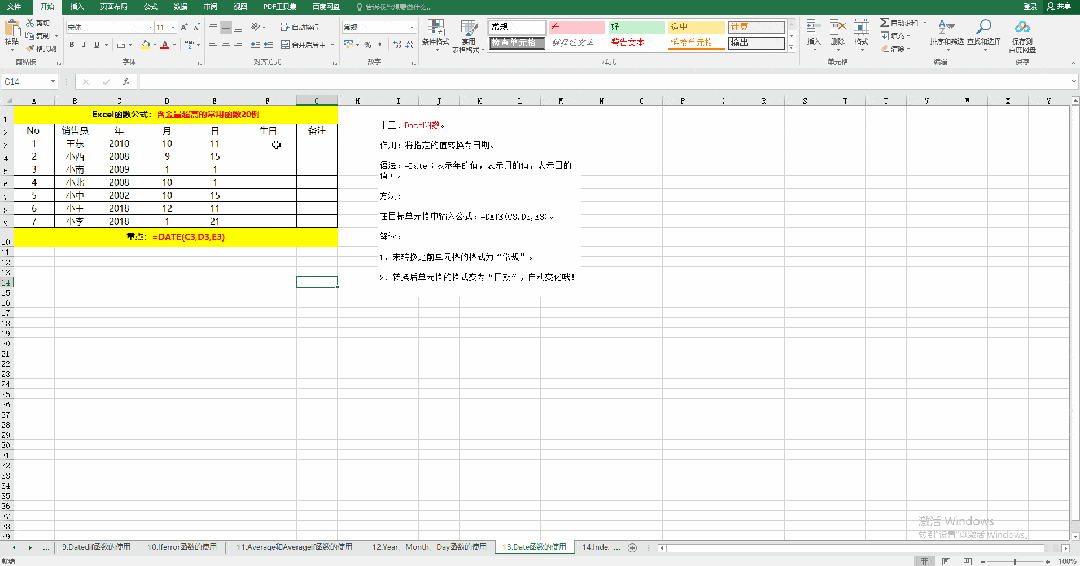1080x566 pixels.
Task: Switch to Page Layout view in status bar
Action: [946, 561]
